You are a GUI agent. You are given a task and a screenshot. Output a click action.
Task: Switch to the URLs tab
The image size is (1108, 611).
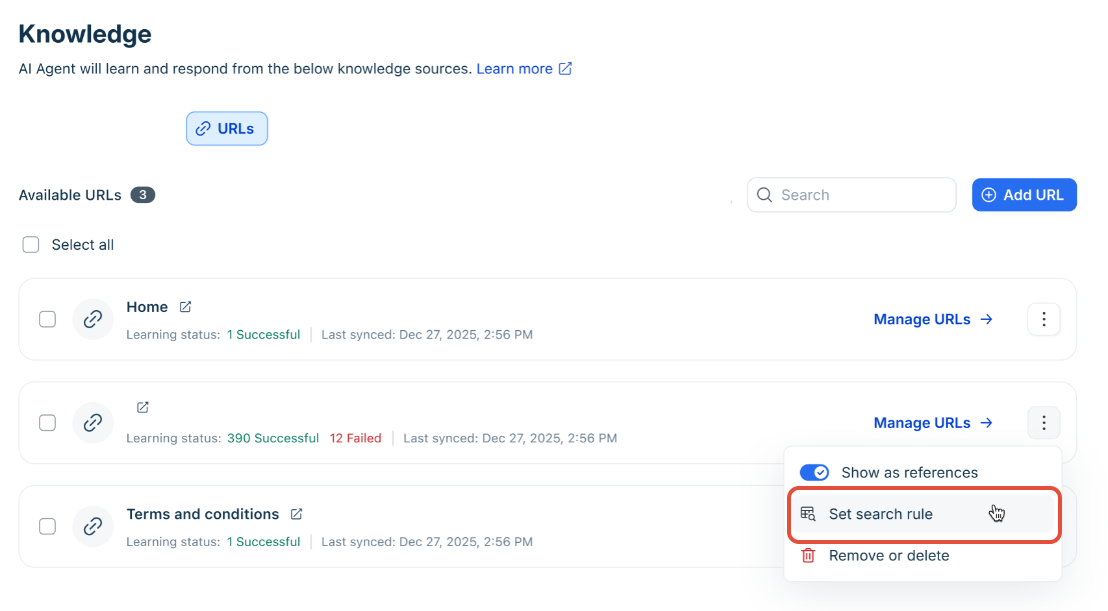click(x=227, y=129)
